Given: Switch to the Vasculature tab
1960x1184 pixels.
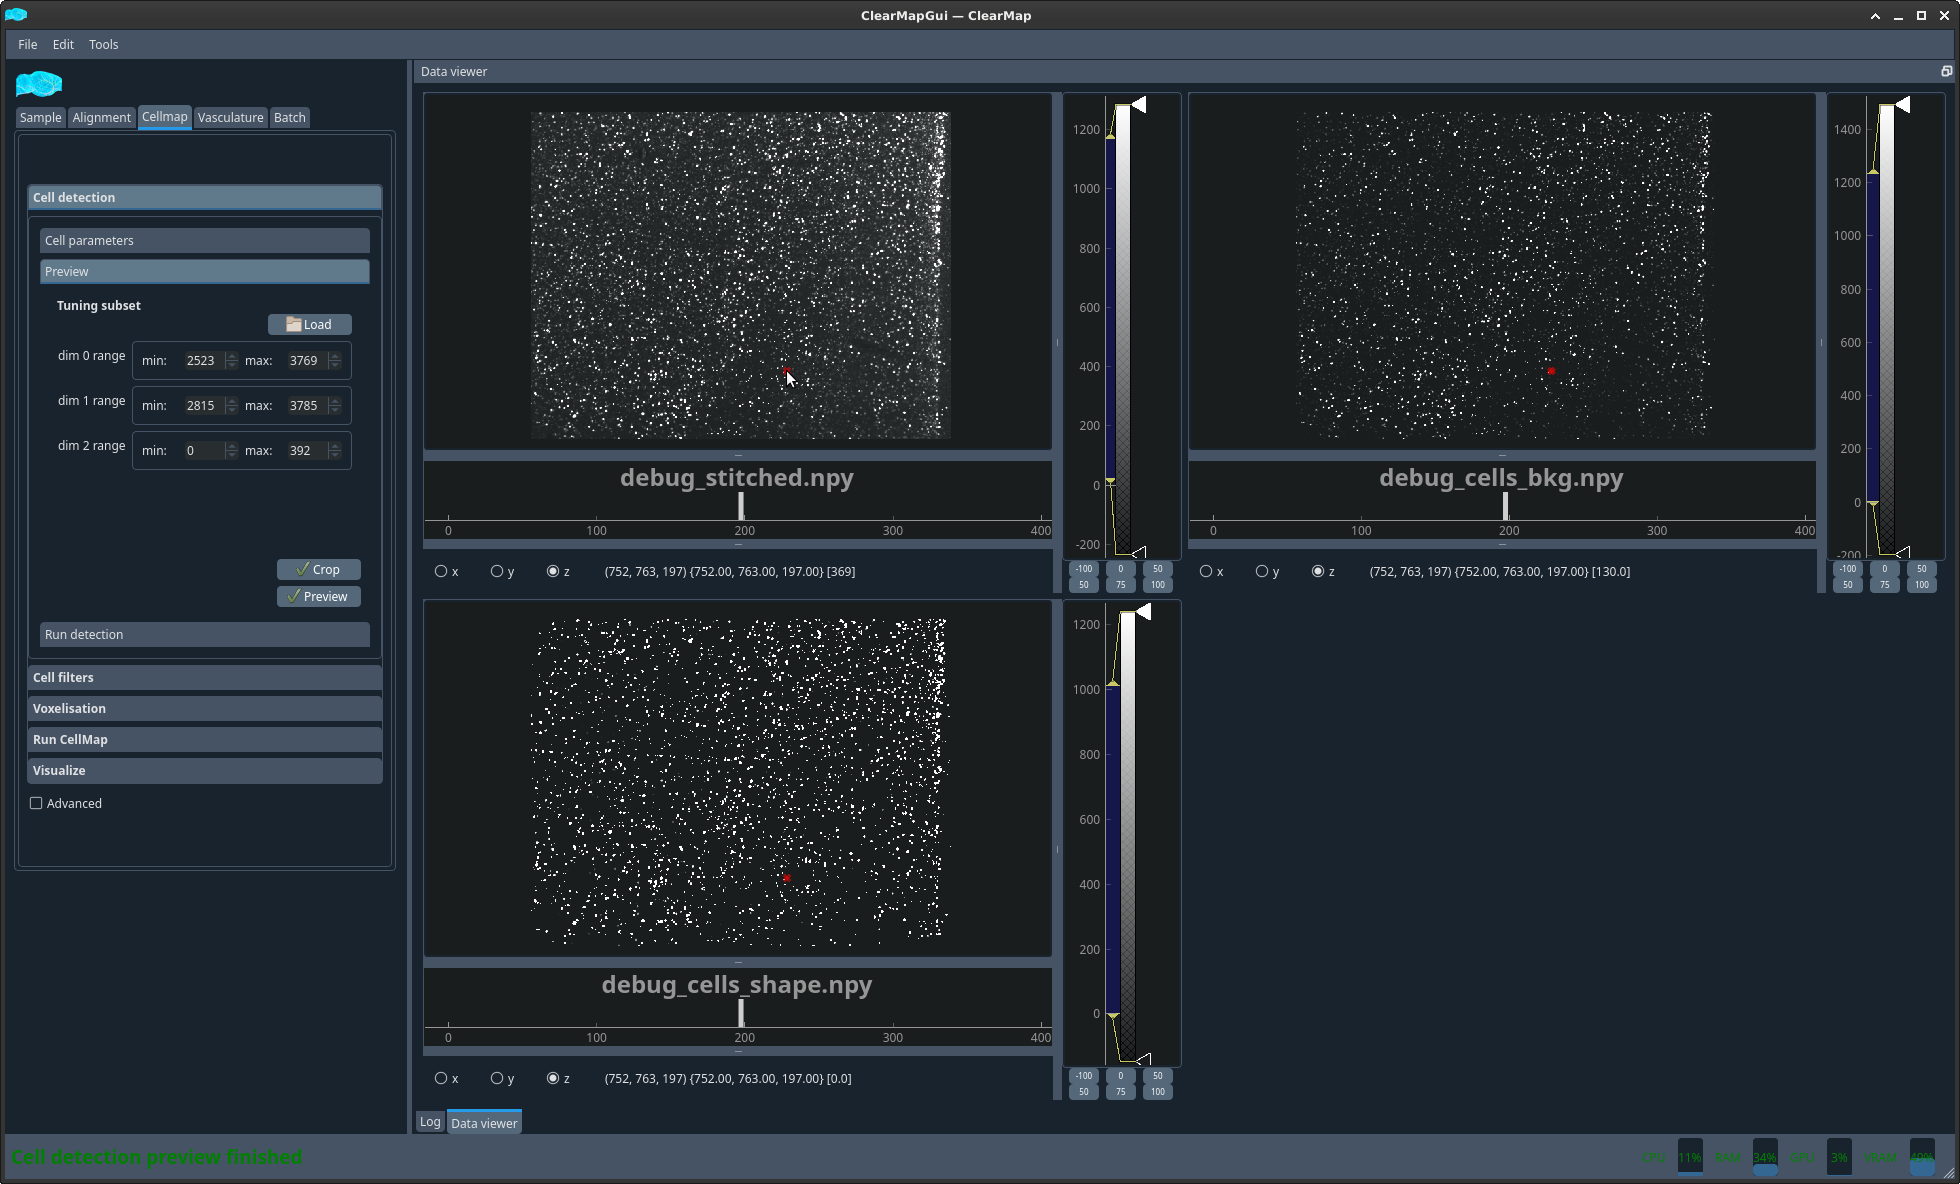Looking at the screenshot, I should tap(231, 117).
